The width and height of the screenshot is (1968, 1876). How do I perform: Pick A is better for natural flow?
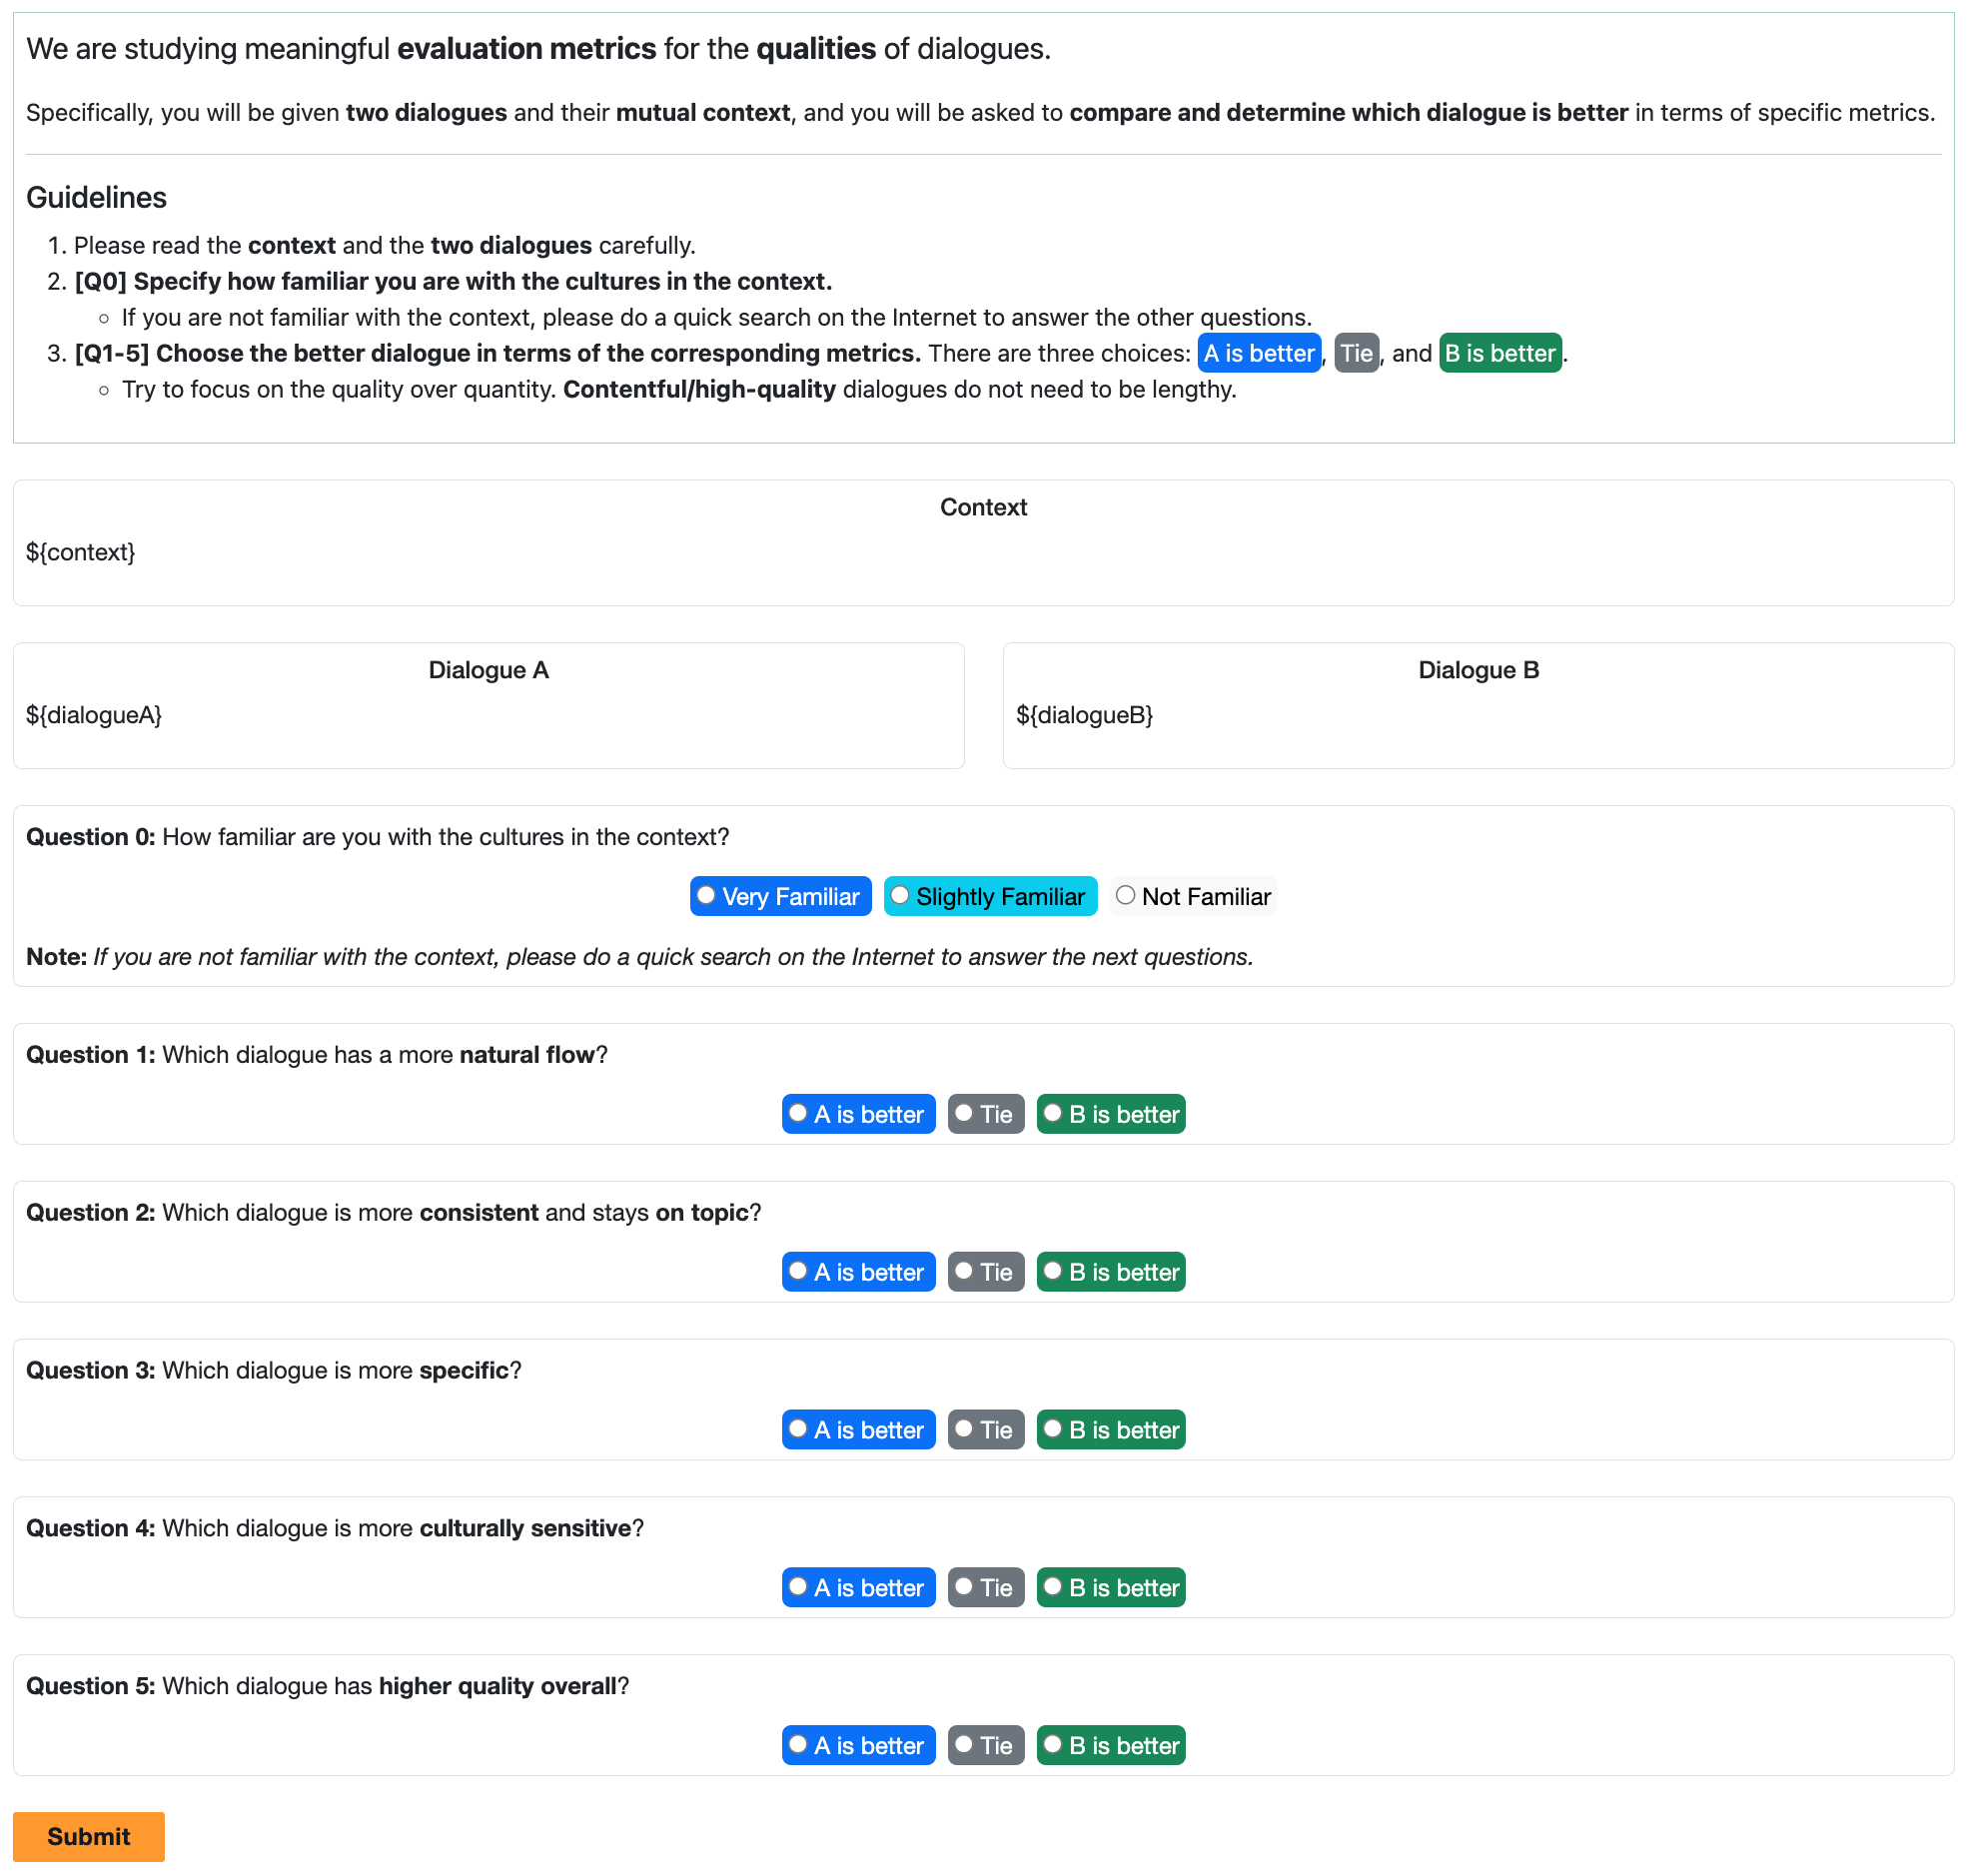(798, 1113)
